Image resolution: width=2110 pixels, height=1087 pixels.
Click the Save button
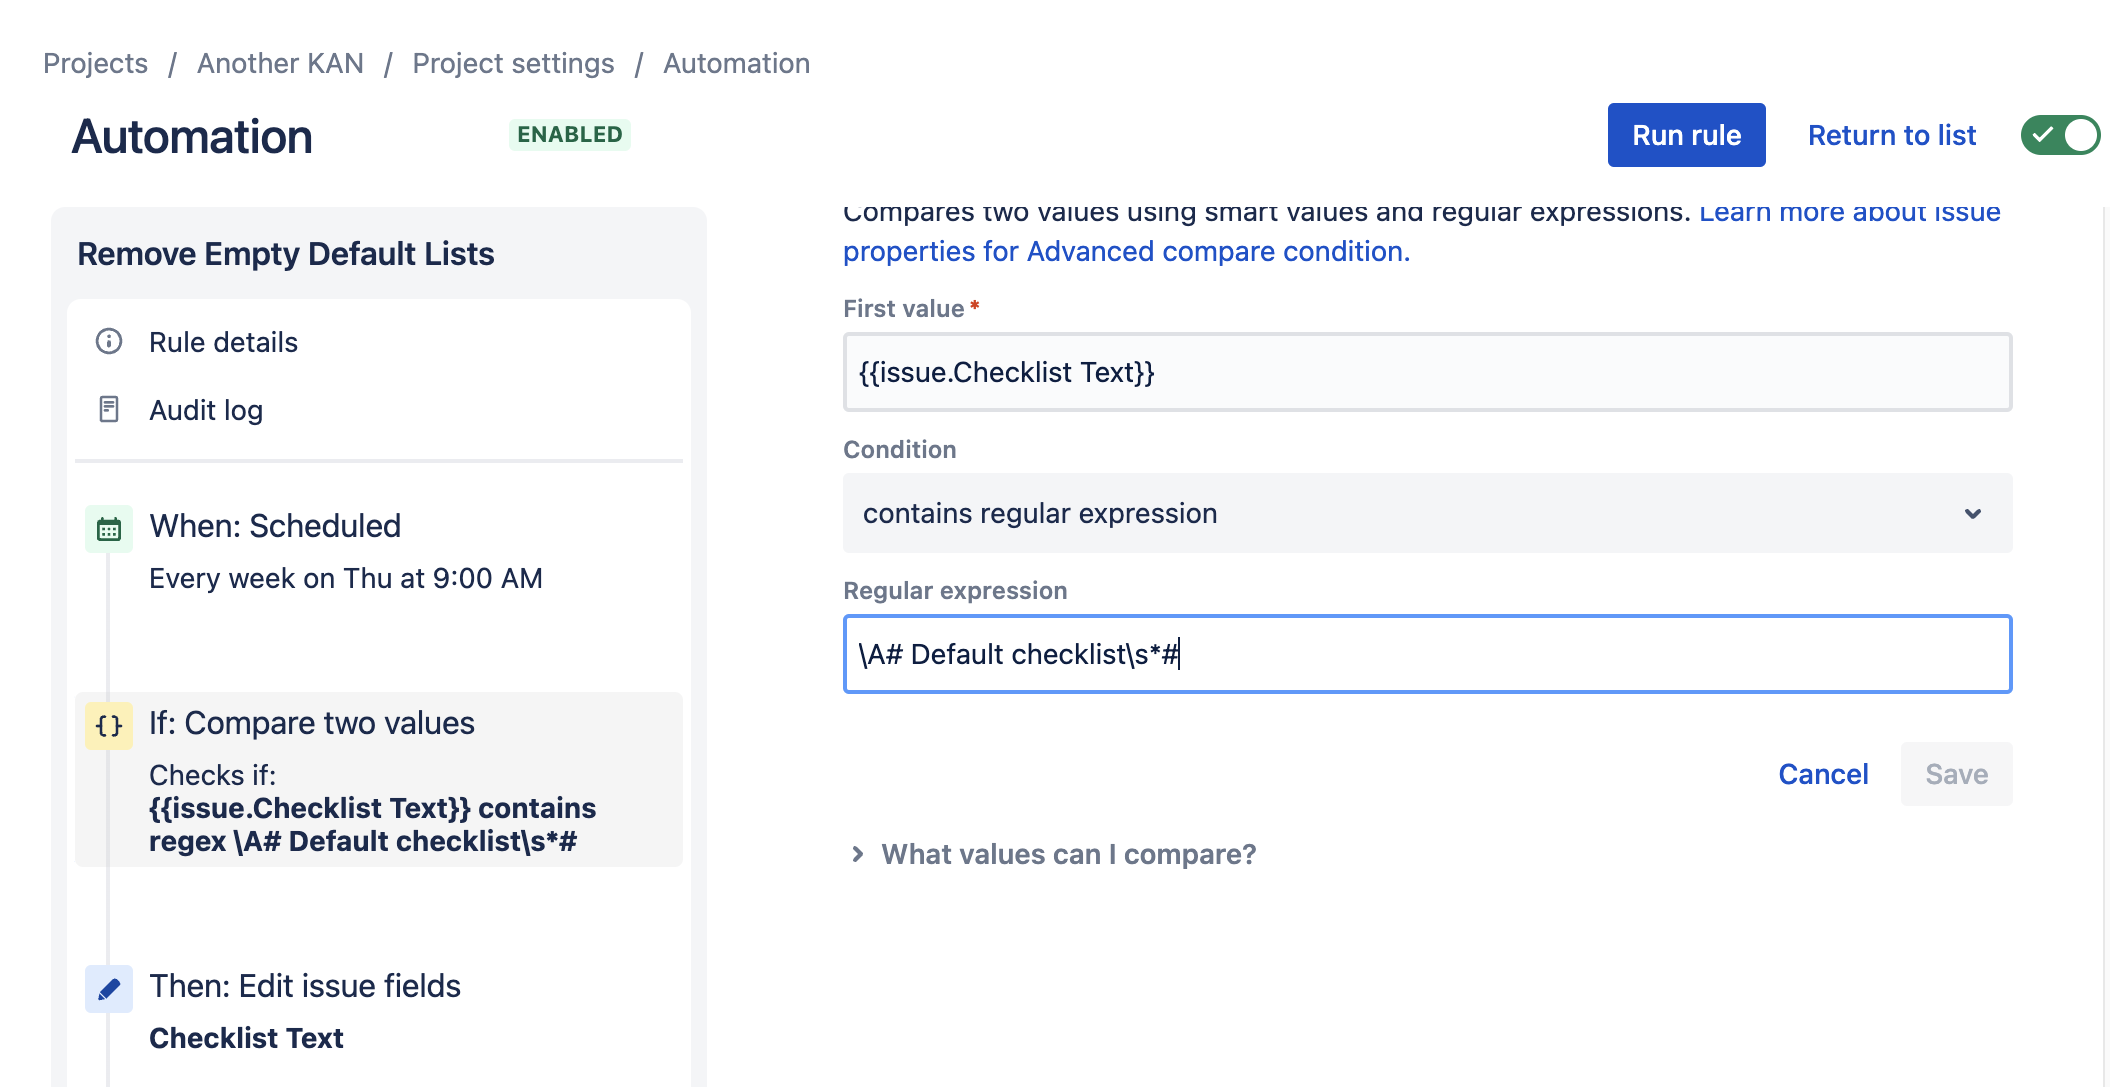tap(1956, 774)
